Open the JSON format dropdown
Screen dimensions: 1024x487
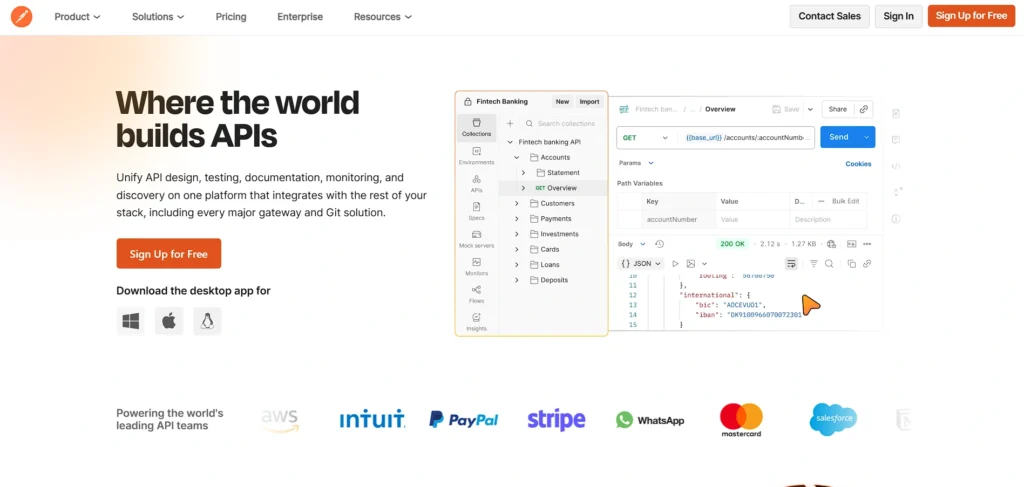[641, 264]
